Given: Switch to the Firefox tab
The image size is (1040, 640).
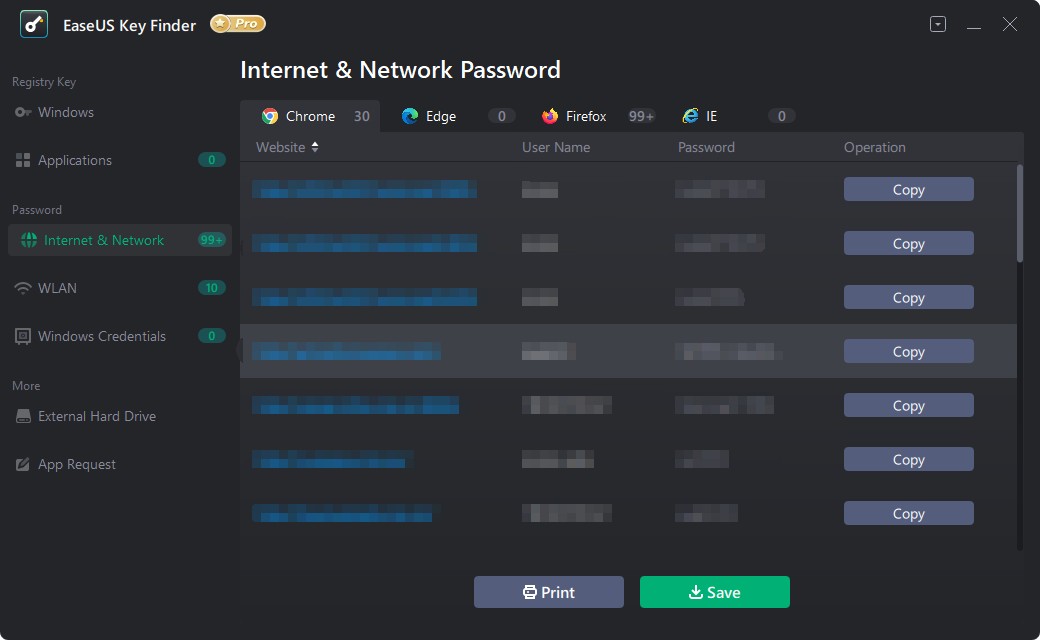Looking at the screenshot, I should [x=585, y=116].
